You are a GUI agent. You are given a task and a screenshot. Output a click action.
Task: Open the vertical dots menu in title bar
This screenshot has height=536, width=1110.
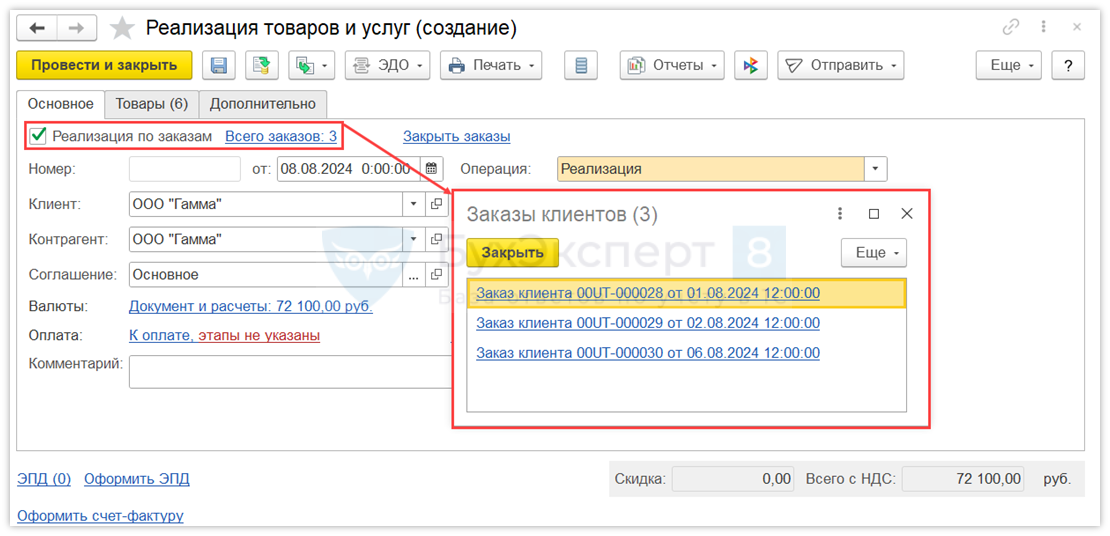pyautogui.click(x=1043, y=27)
